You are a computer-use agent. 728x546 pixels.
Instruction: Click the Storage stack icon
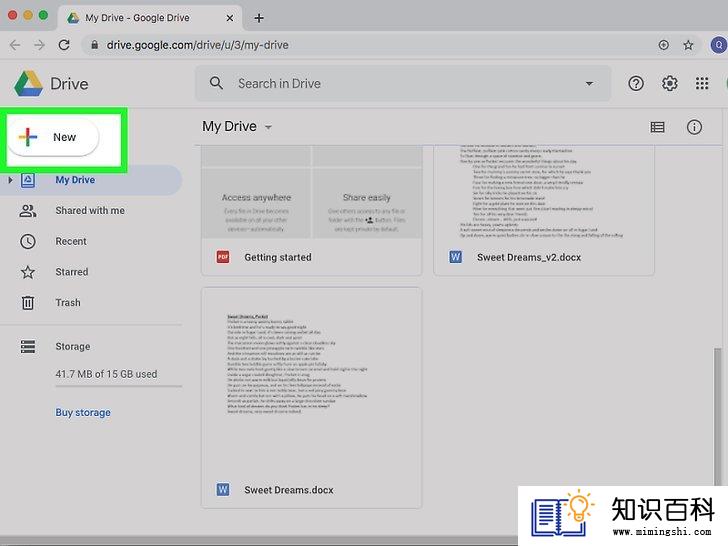27,346
